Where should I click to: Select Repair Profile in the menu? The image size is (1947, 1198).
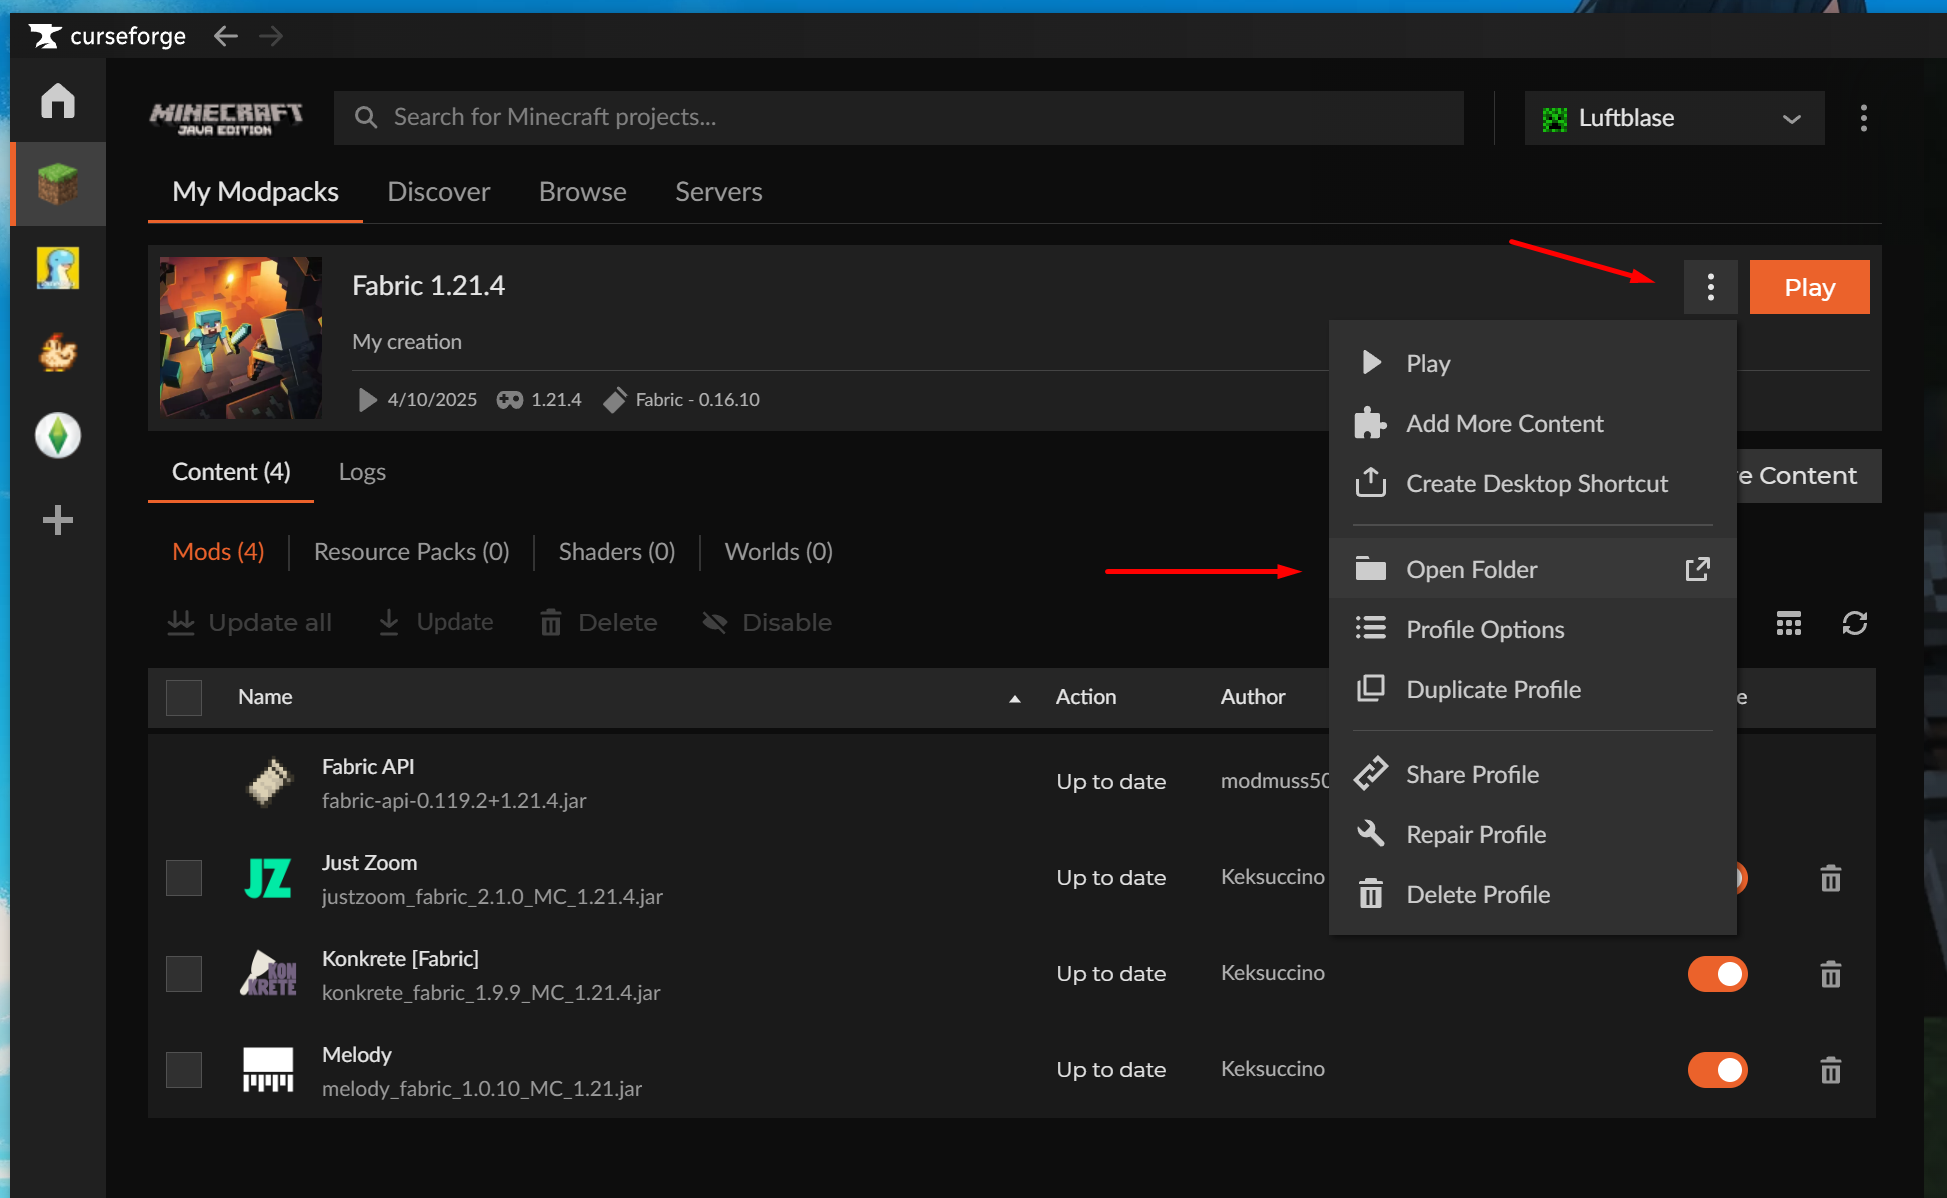click(1475, 834)
